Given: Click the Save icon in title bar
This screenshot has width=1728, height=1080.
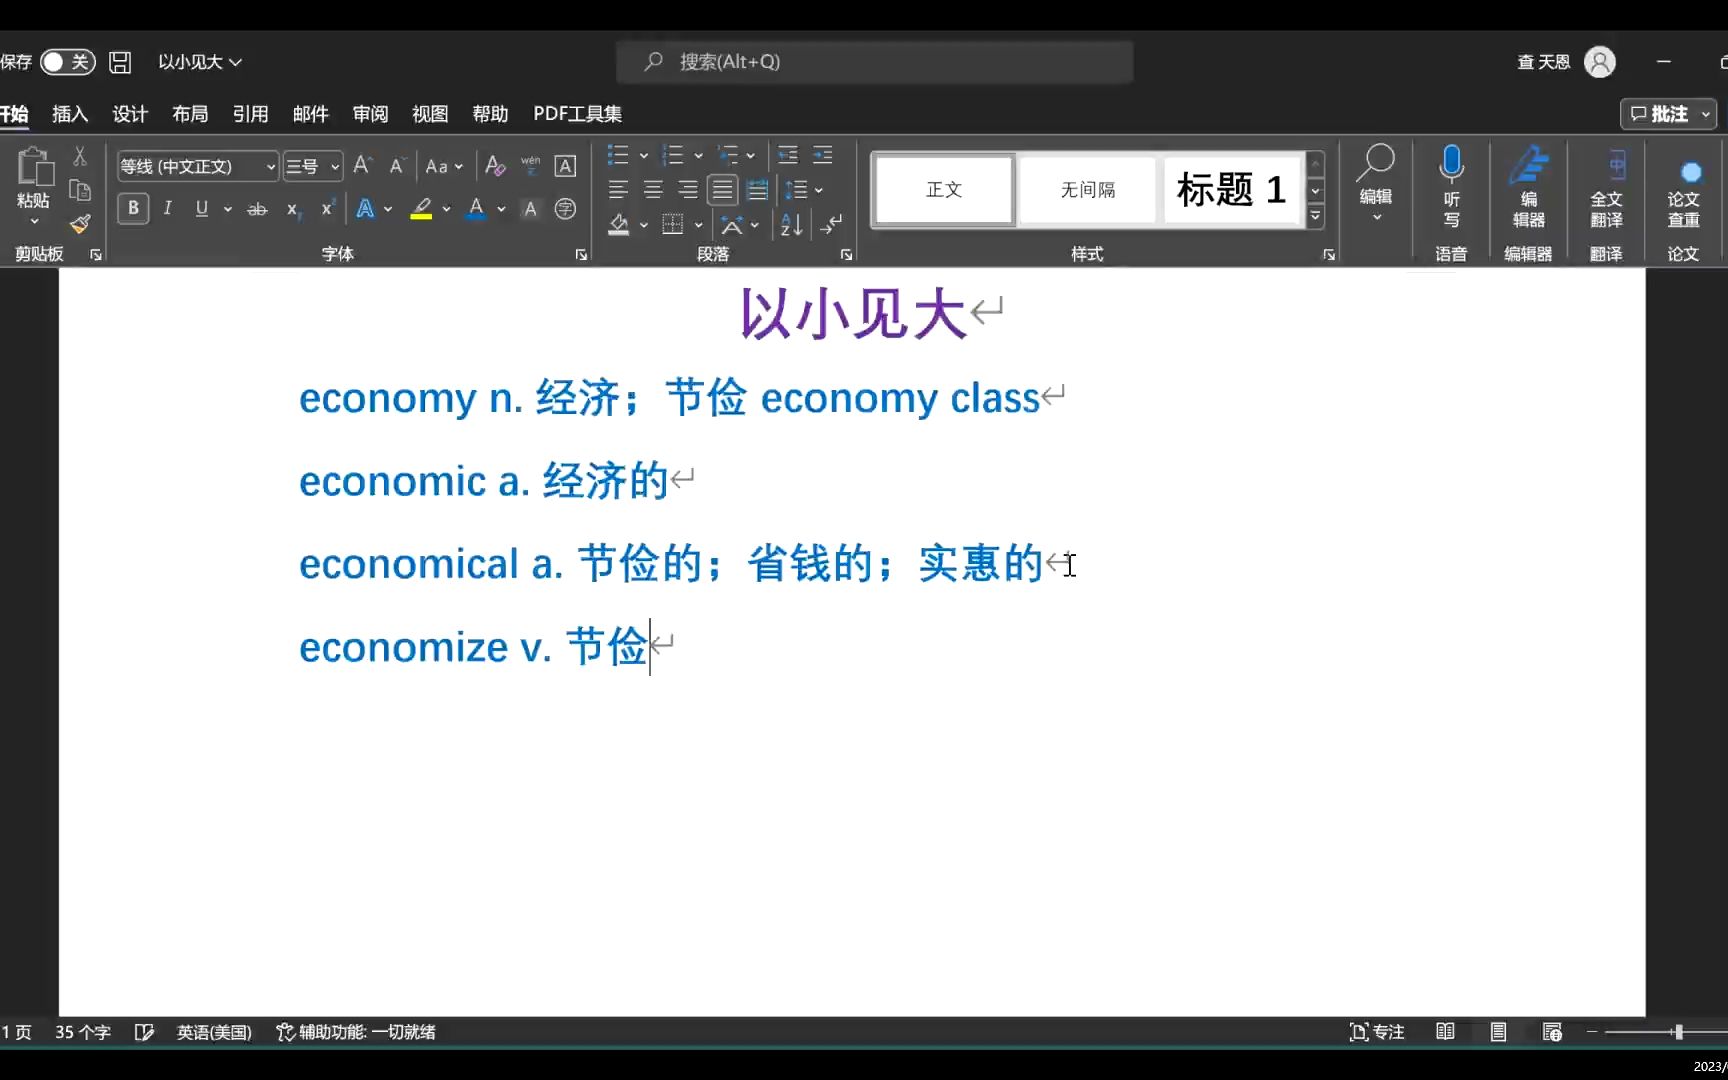Looking at the screenshot, I should pos(120,62).
